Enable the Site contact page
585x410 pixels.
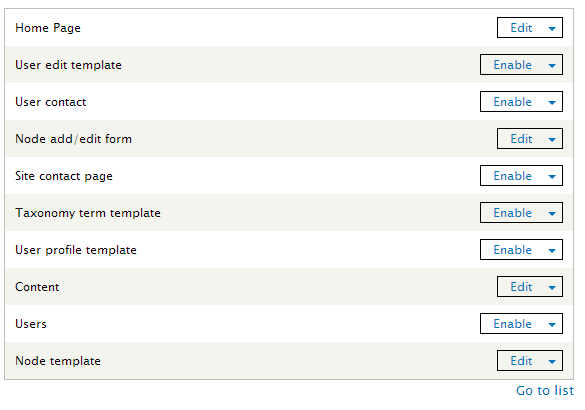pos(512,176)
